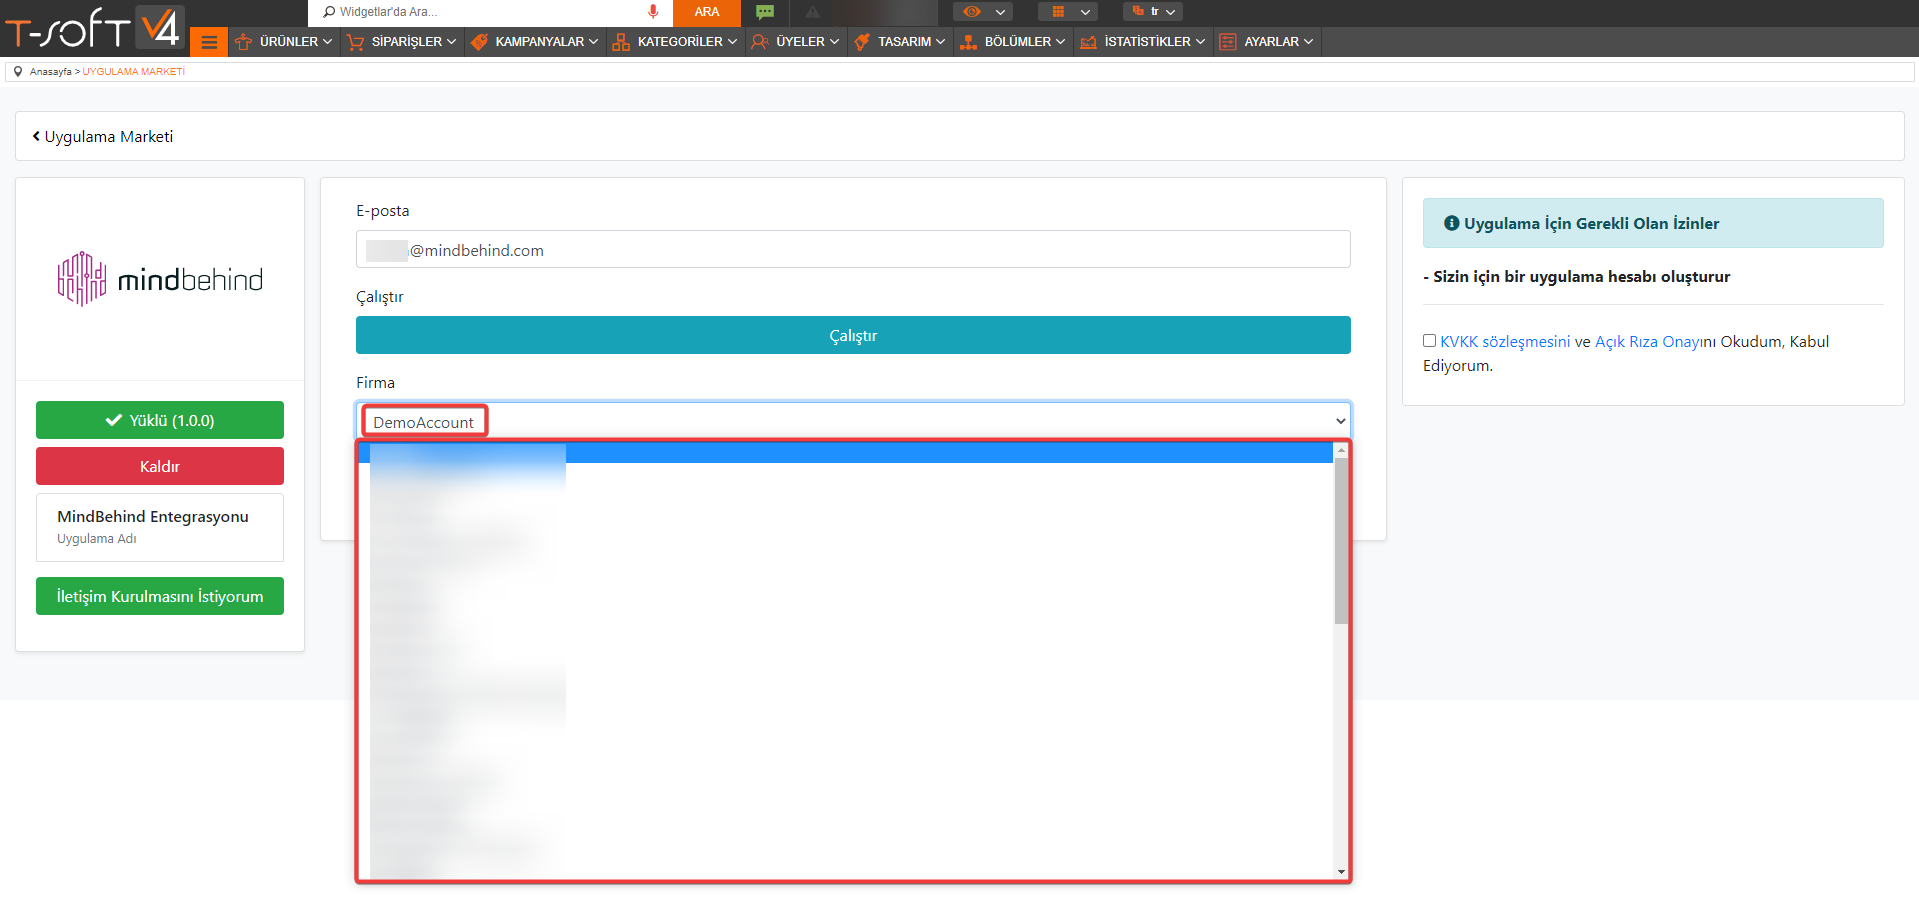Open the İSTATİSTİKLER menu
The height and width of the screenshot is (909, 1919).
click(1143, 42)
